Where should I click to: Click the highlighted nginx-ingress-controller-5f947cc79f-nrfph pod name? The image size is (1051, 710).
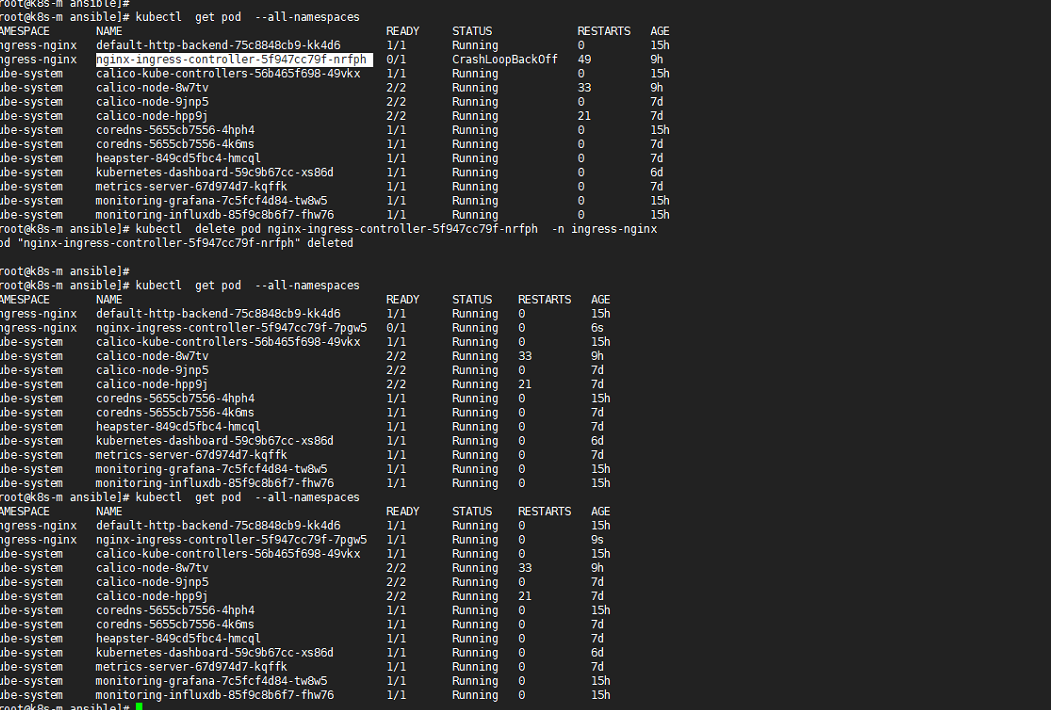(231, 60)
